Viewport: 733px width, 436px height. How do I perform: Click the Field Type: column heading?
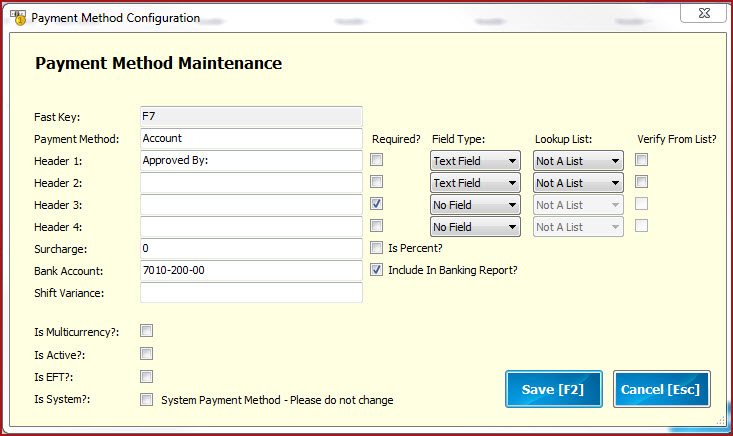click(x=458, y=139)
